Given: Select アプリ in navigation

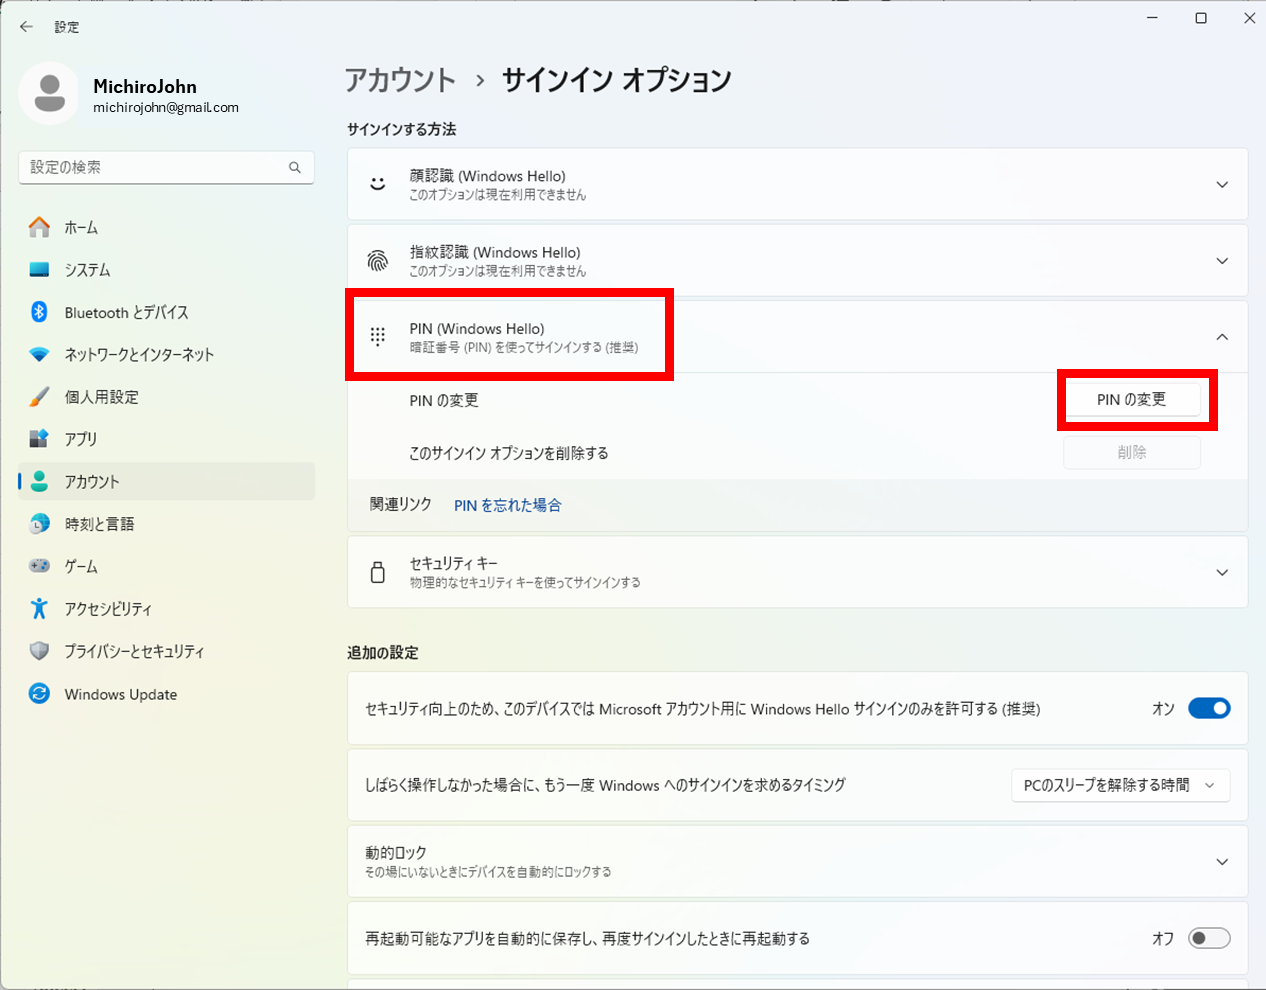Looking at the screenshot, I should pyautogui.click(x=166, y=439).
